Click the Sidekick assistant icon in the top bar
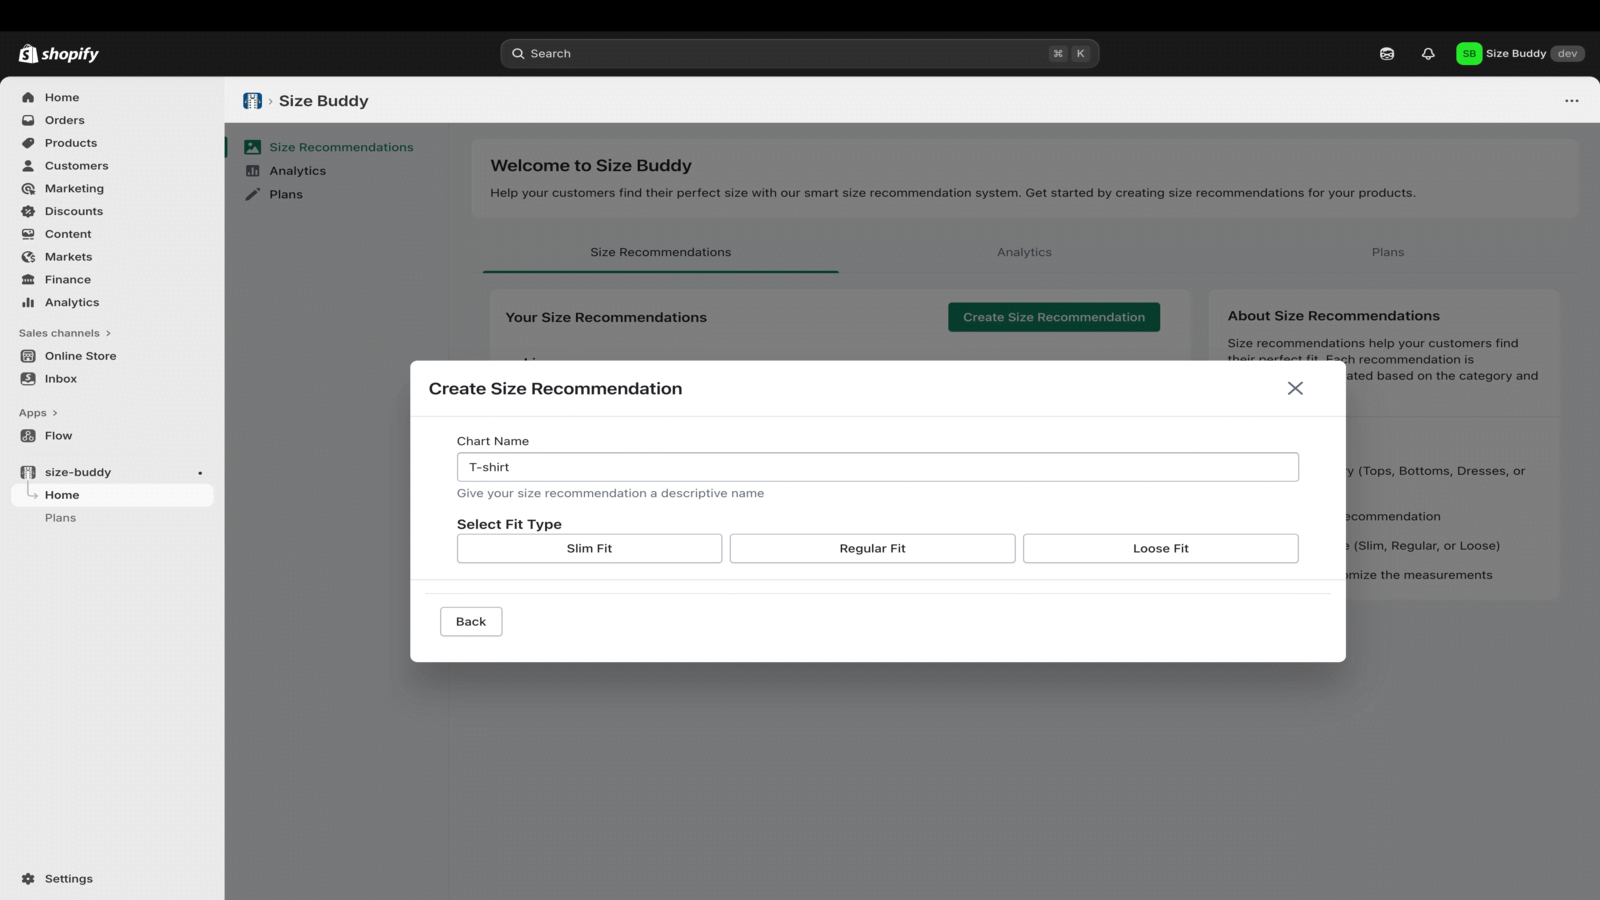The image size is (1600, 900). coord(1387,54)
